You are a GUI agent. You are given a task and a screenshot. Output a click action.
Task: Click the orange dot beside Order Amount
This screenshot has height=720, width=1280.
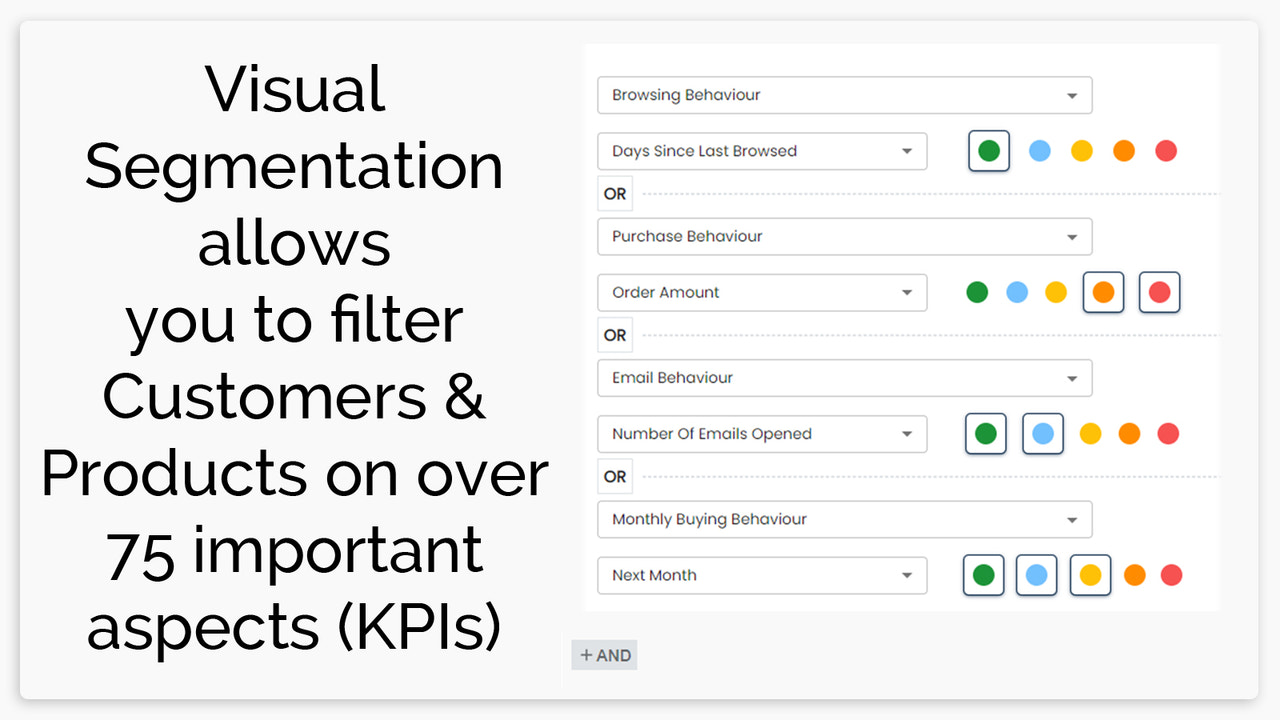pyautogui.click(x=1103, y=292)
